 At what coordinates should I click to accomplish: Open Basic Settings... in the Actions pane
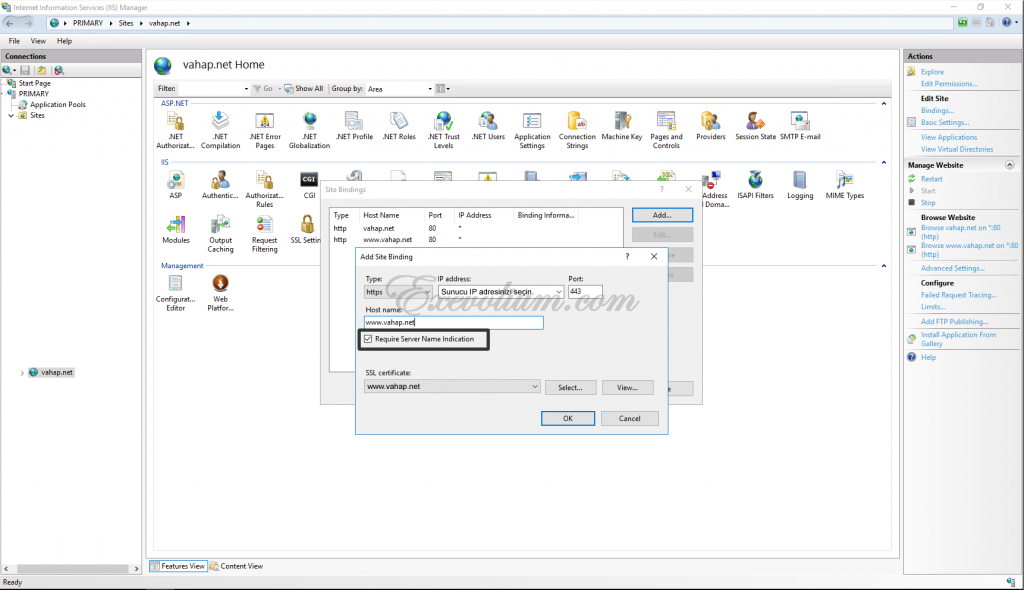pyautogui.click(x=945, y=122)
